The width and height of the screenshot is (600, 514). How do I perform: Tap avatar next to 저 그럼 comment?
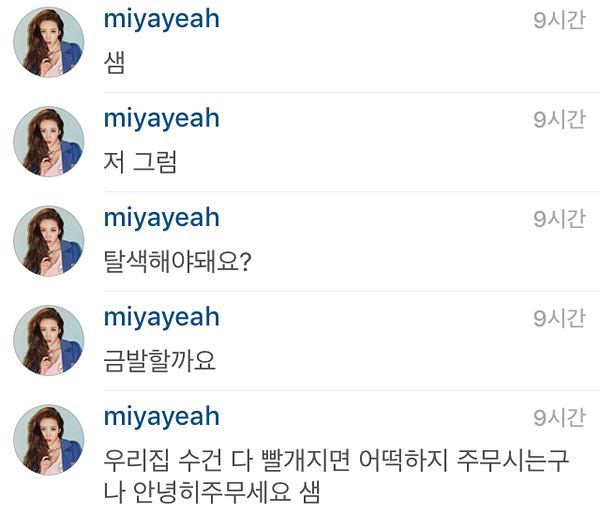coord(49,142)
